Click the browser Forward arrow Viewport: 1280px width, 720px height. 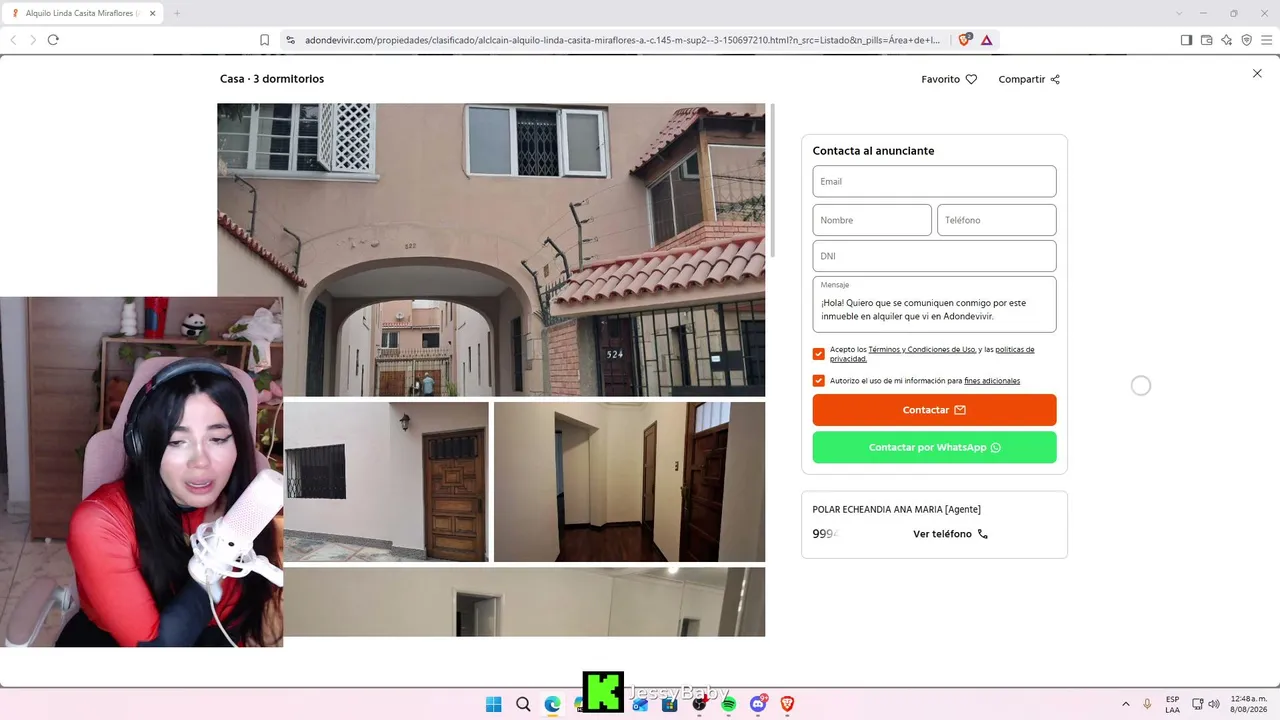(x=33, y=40)
